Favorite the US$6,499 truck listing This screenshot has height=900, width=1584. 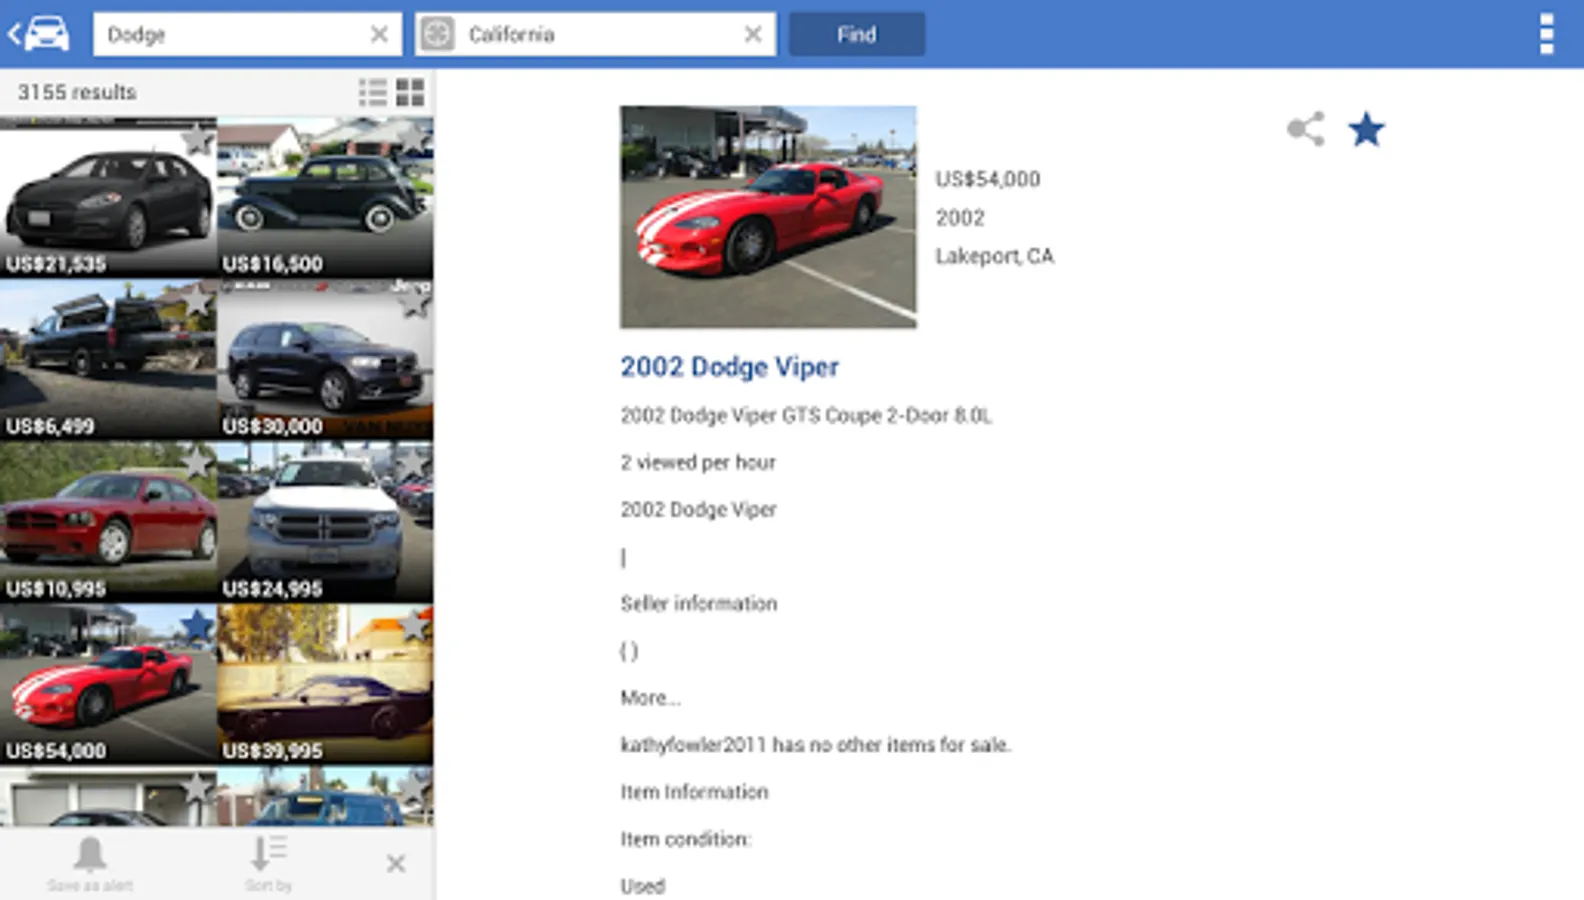pyautogui.click(x=197, y=300)
